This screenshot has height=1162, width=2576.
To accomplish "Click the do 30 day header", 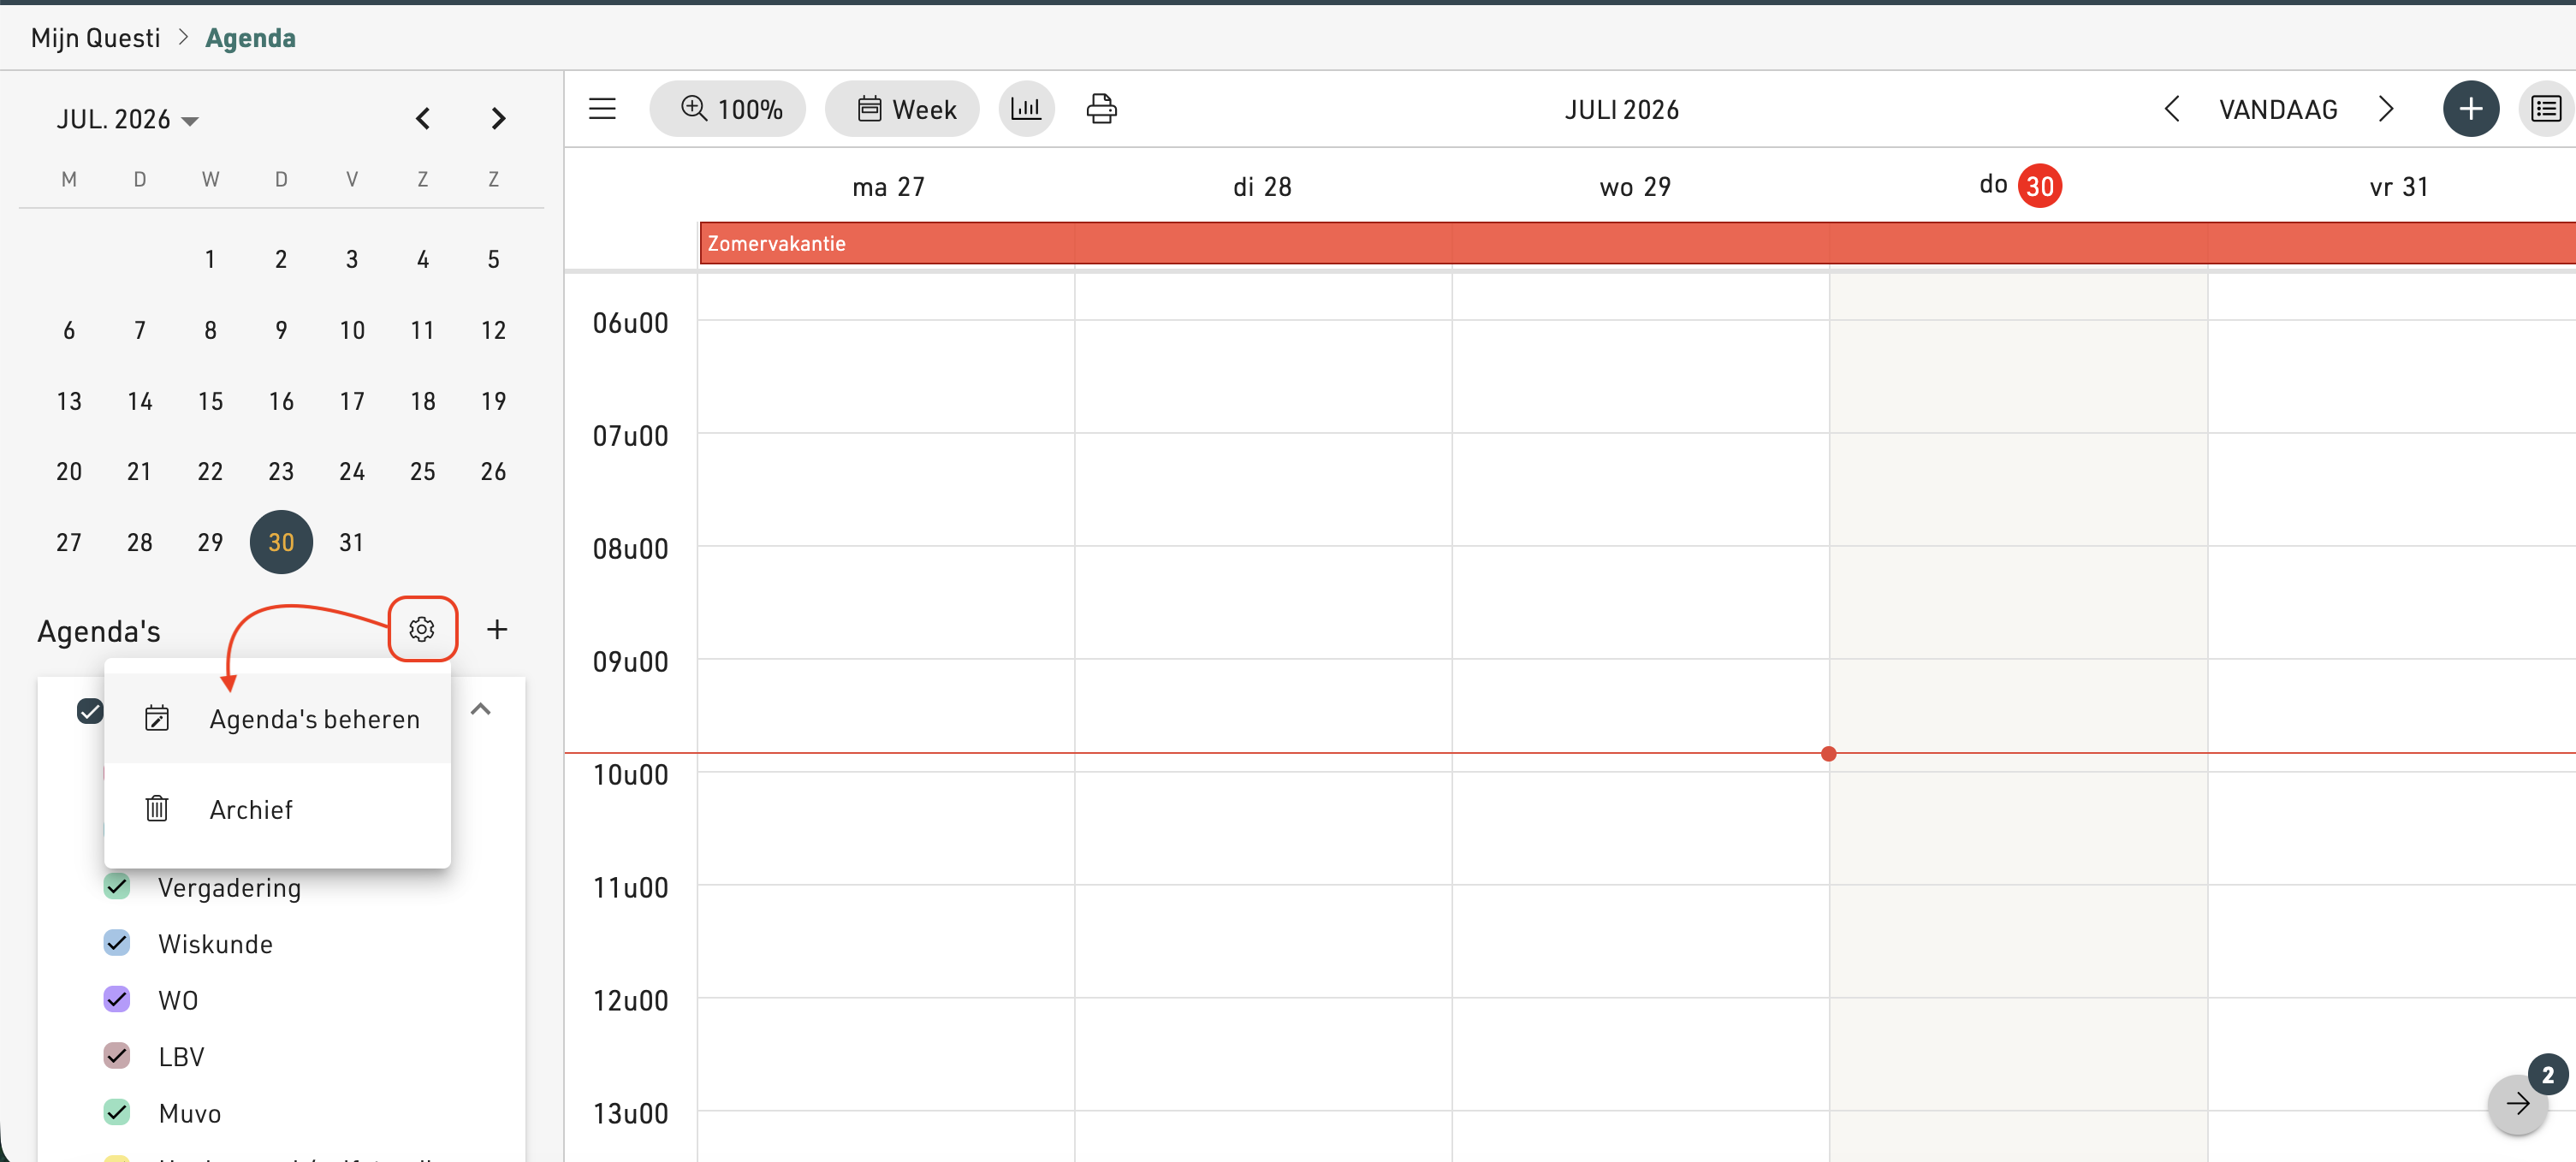I will tap(2019, 186).
